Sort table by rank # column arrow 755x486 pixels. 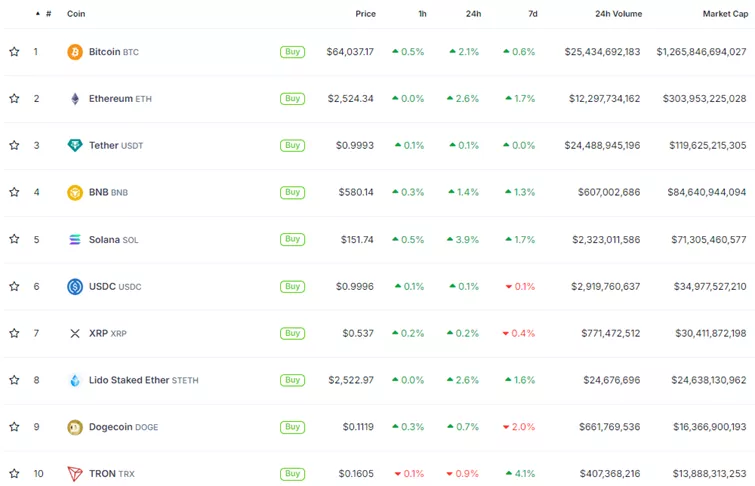pos(38,14)
